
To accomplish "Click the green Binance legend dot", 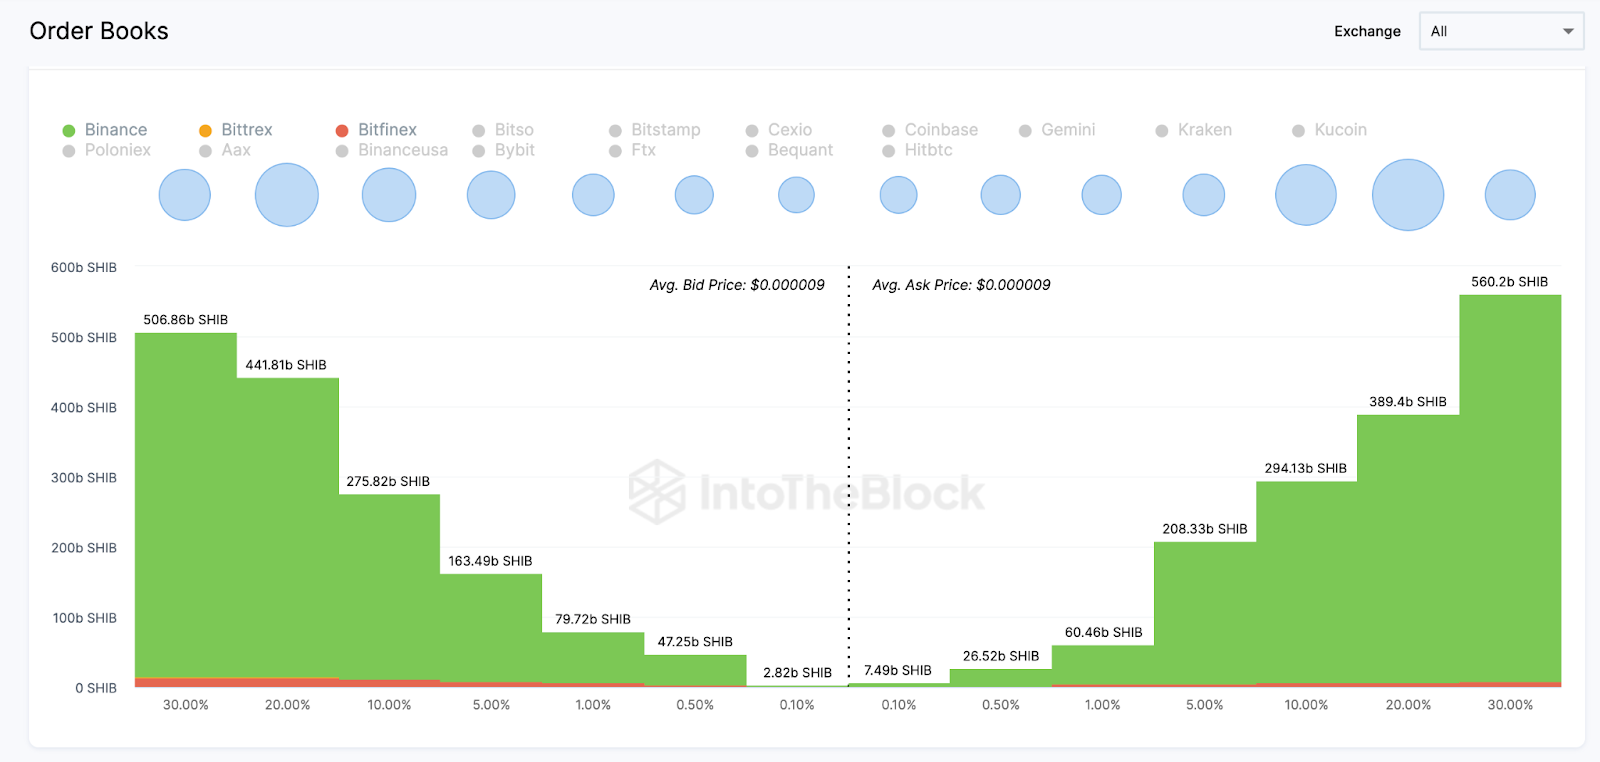I will pos(69,131).
